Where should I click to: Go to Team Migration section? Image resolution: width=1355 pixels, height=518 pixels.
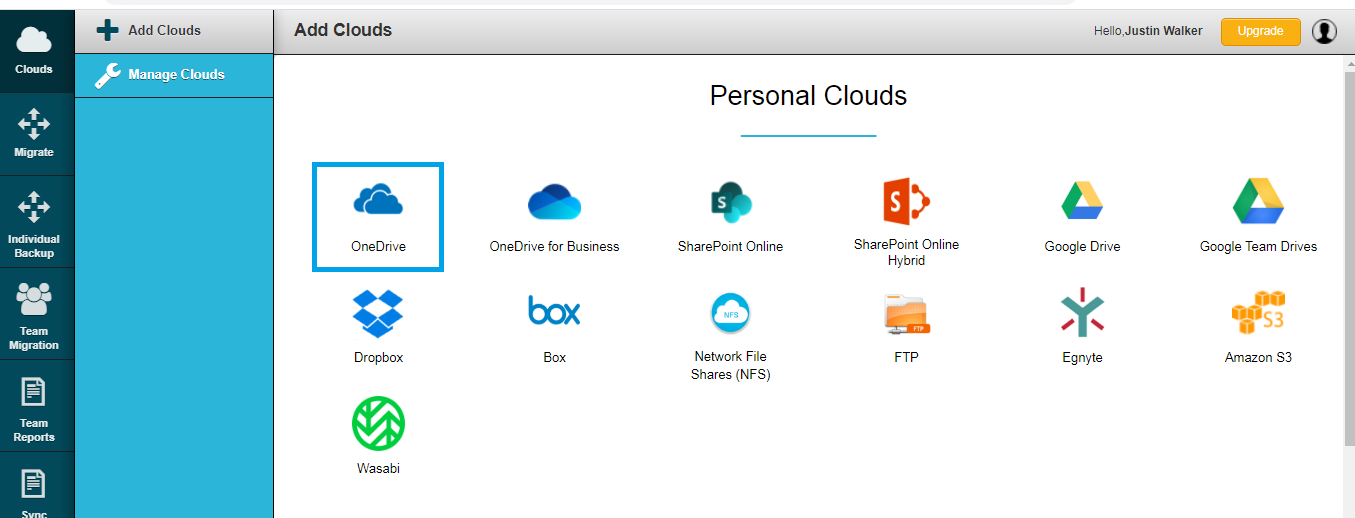click(x=34, y=314)
